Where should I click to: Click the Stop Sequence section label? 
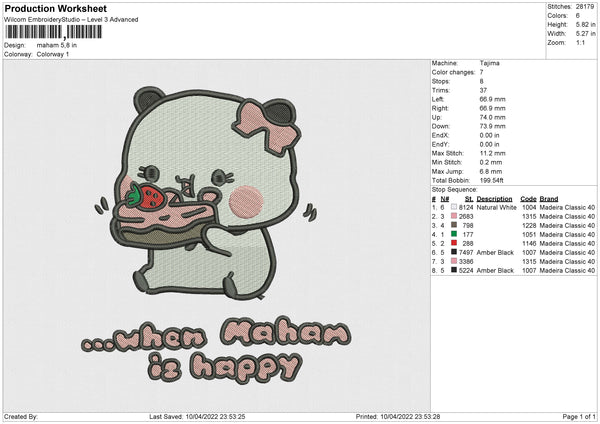click(x=452, y=186)
